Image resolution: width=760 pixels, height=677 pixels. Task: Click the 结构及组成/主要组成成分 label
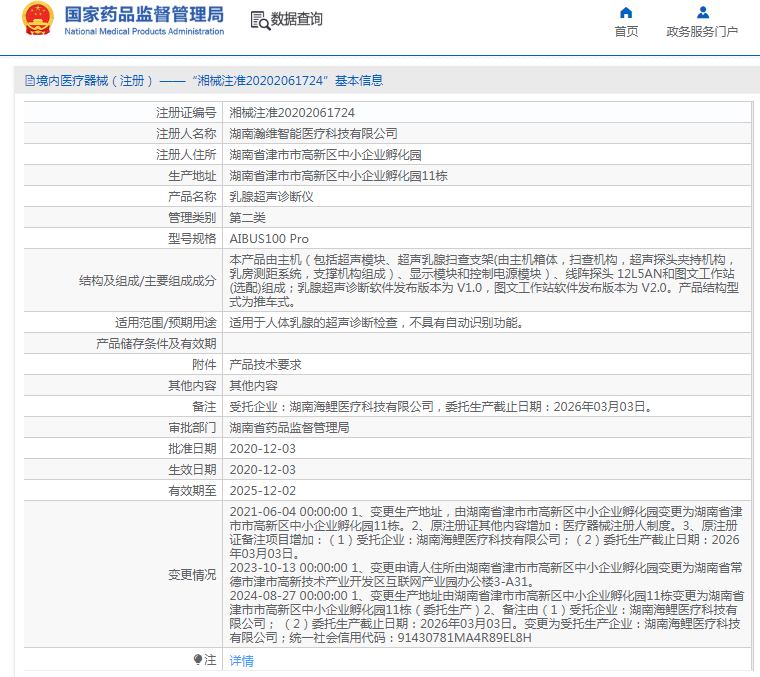click(x=147, y=281)
